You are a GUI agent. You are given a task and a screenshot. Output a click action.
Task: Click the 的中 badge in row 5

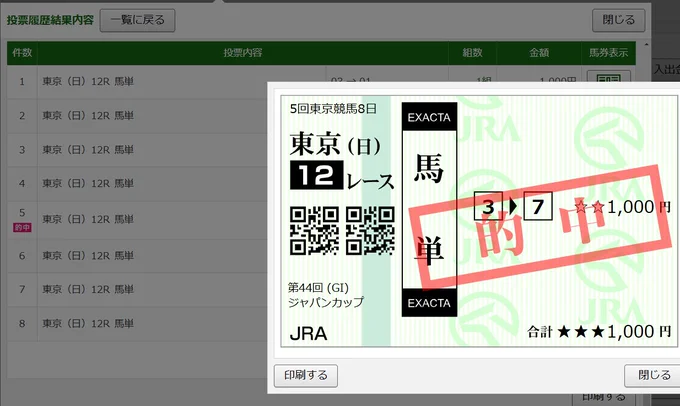pyautogui.click(x=22, y=227)
